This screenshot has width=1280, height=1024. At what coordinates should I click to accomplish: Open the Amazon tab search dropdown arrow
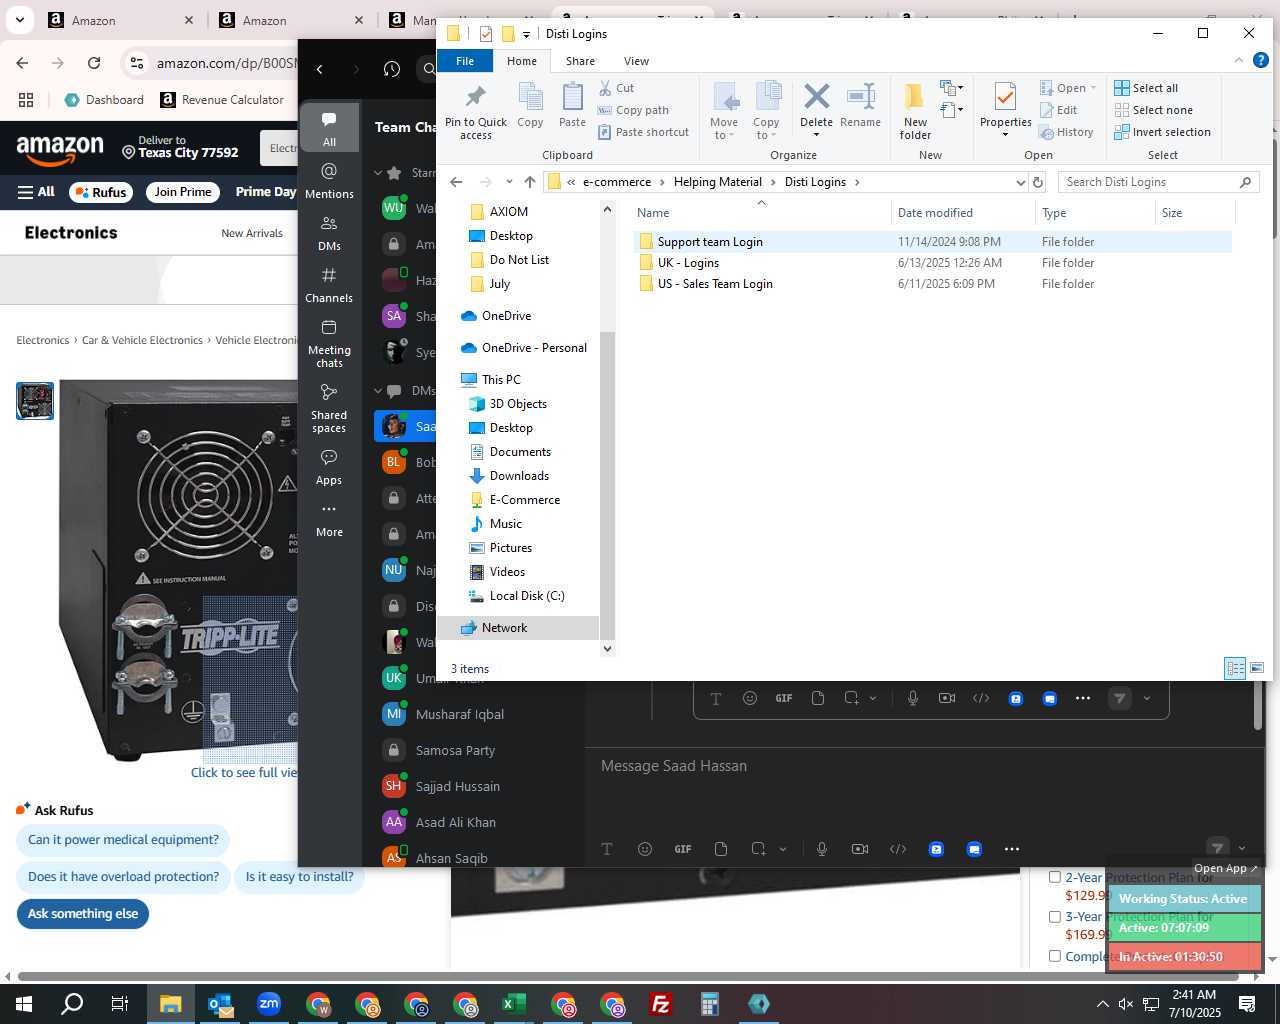pos(19,20)
